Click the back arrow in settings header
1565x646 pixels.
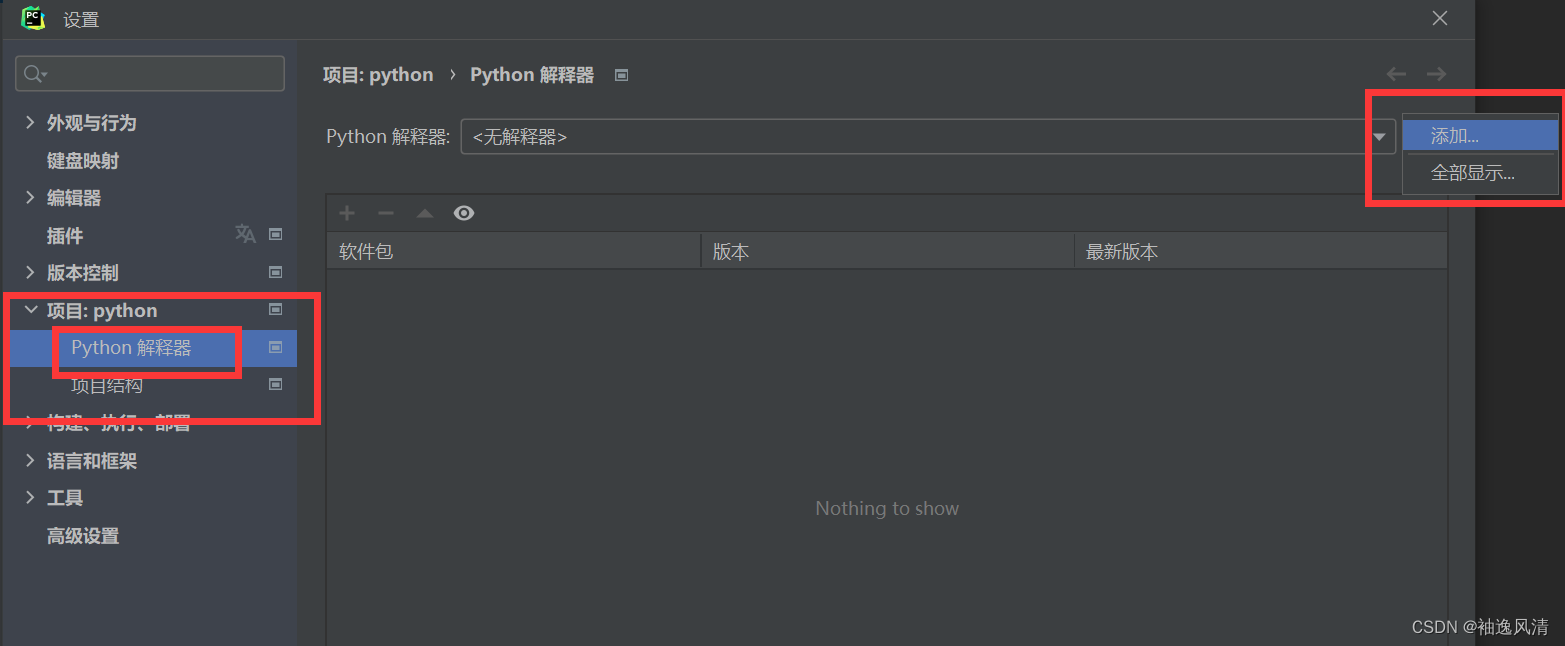coord(1396,74)
